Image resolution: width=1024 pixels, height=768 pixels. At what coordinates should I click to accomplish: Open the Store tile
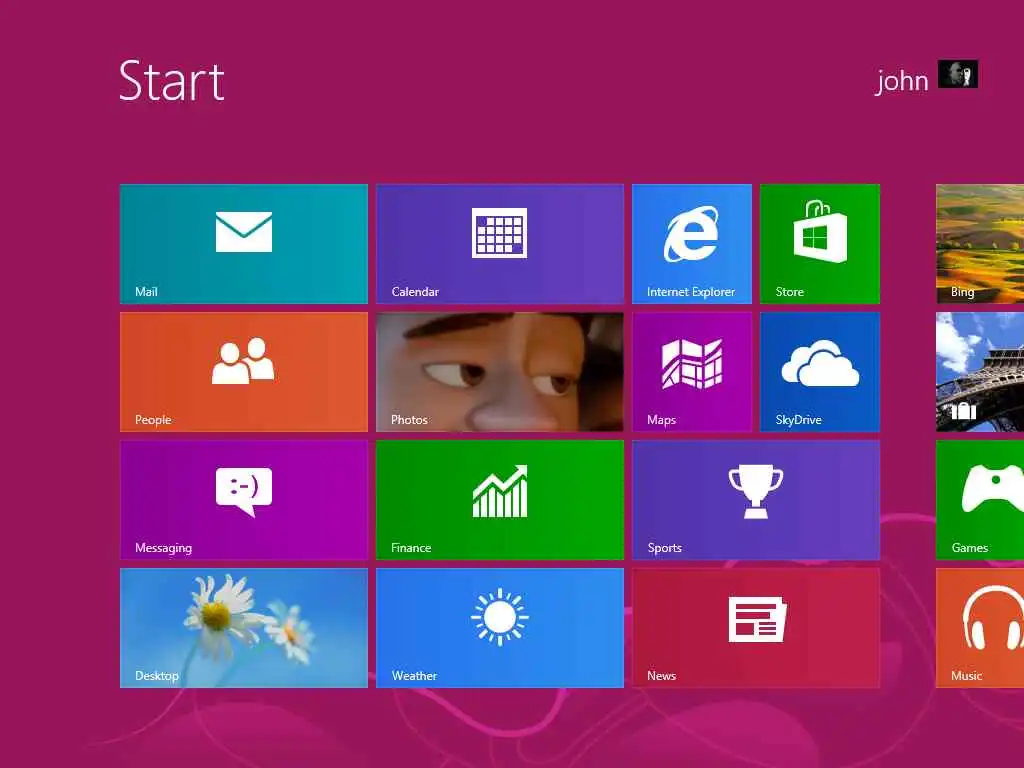[x=820, y=244]
